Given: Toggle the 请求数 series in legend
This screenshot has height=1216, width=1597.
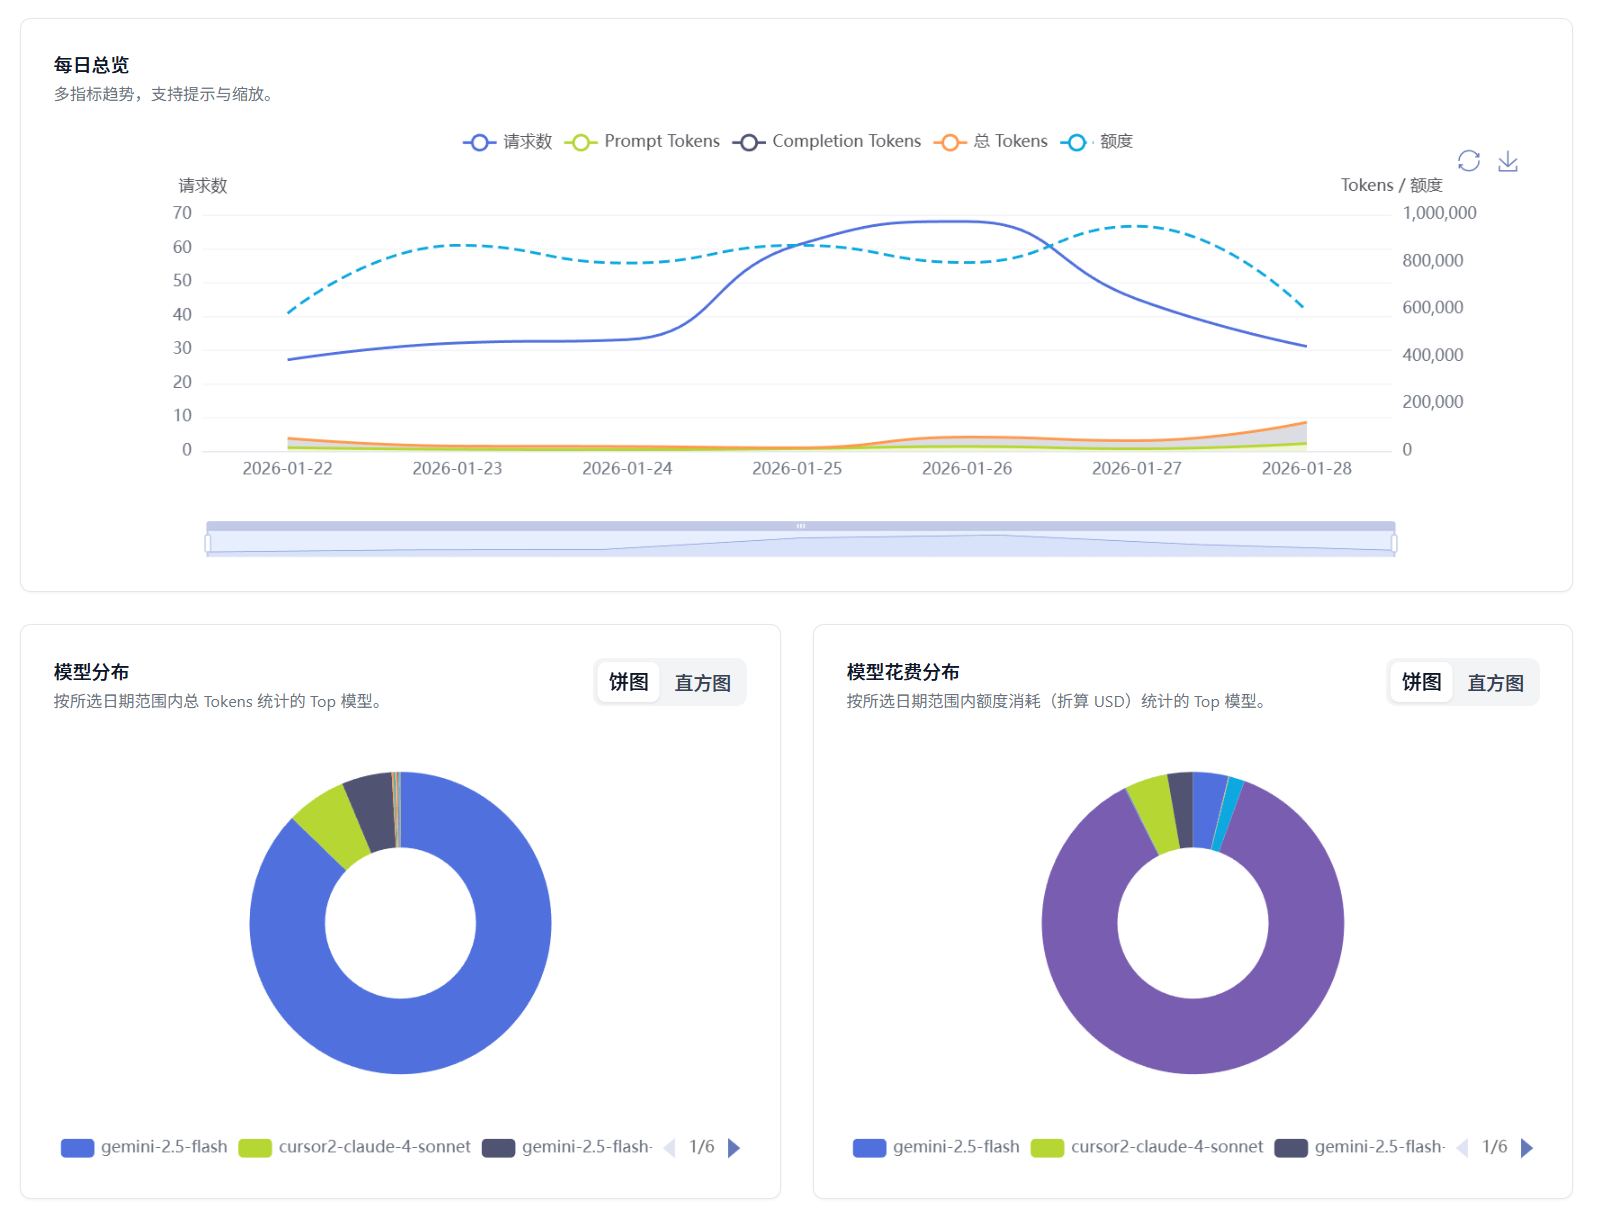Looking at the screenshot, I should click(508, 142).
